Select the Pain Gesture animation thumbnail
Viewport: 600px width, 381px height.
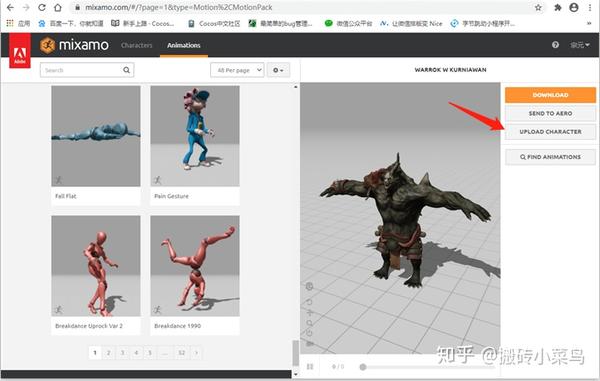[x=195, y=136]
